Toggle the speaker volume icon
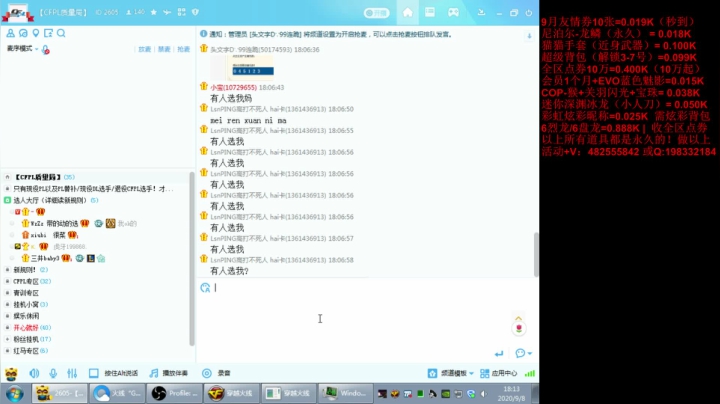 [34, 373]
